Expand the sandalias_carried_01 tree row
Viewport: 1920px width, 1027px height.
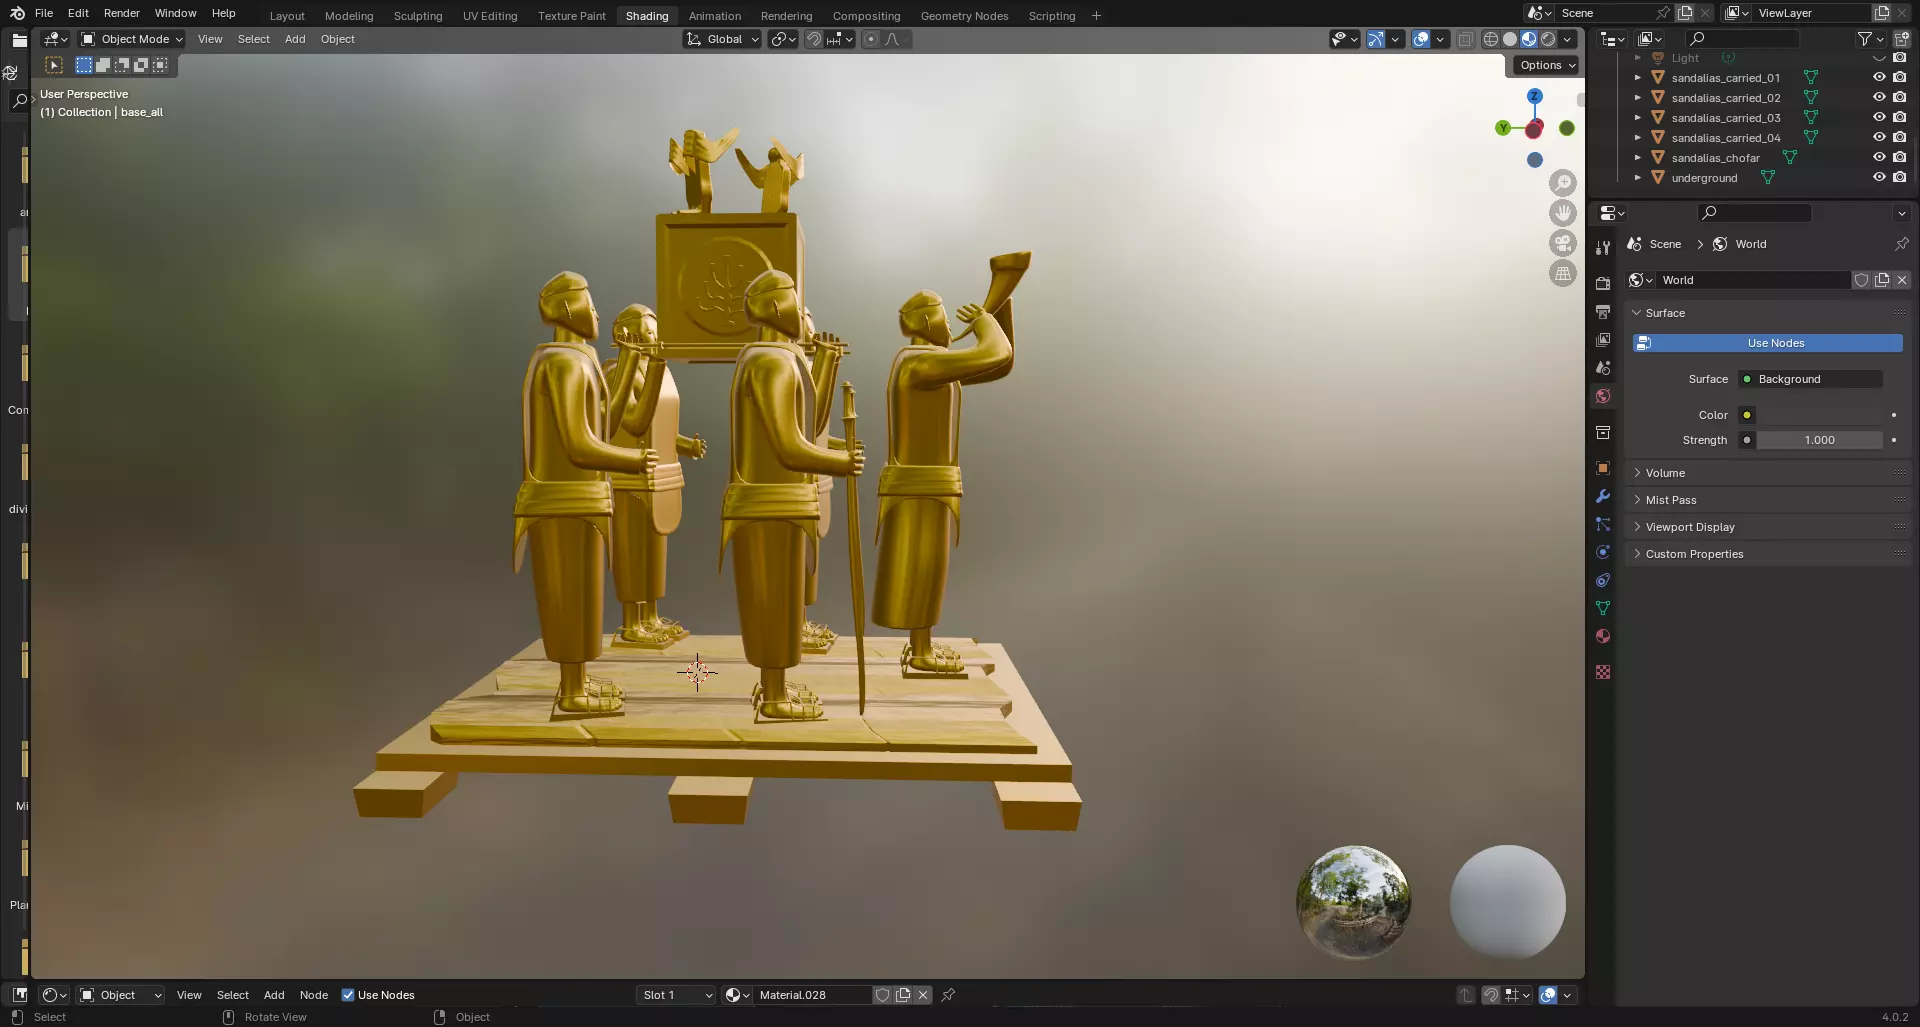coord(1637,78)
